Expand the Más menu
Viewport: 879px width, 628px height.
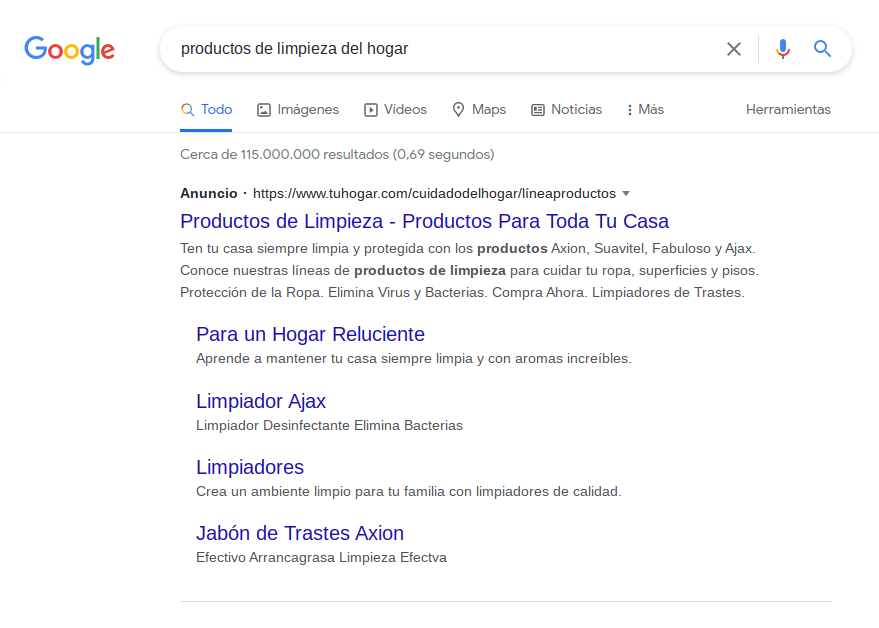(645, 109)
